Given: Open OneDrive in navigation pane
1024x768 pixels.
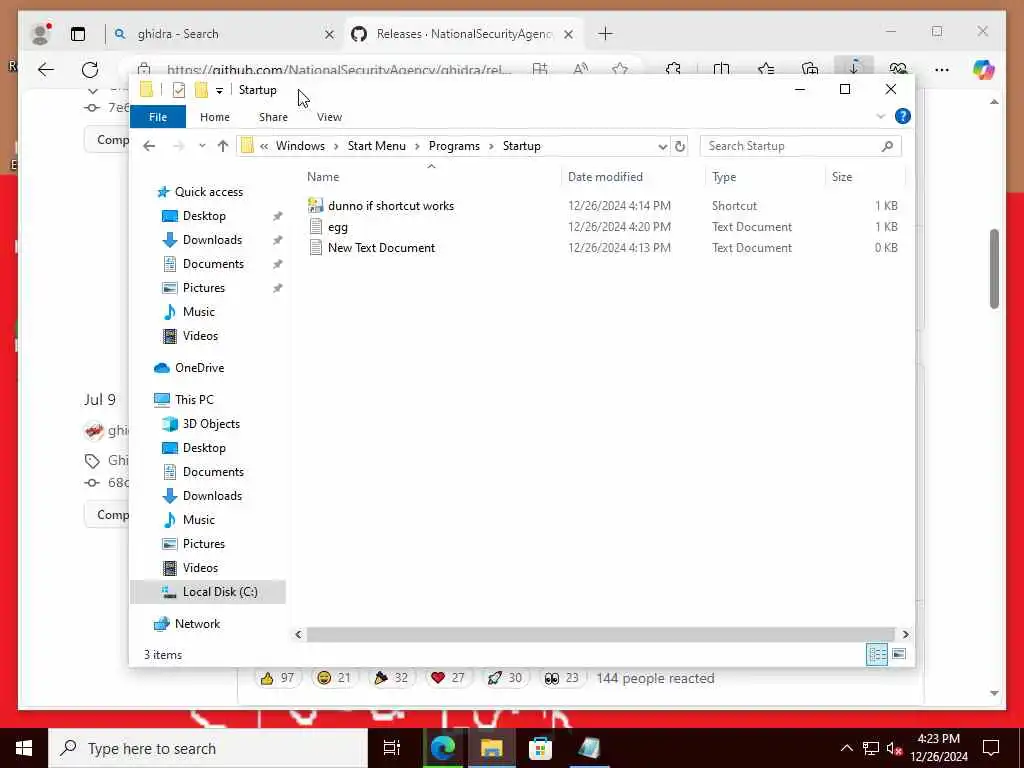Looking at the screenshot, I should click(199, 368).
